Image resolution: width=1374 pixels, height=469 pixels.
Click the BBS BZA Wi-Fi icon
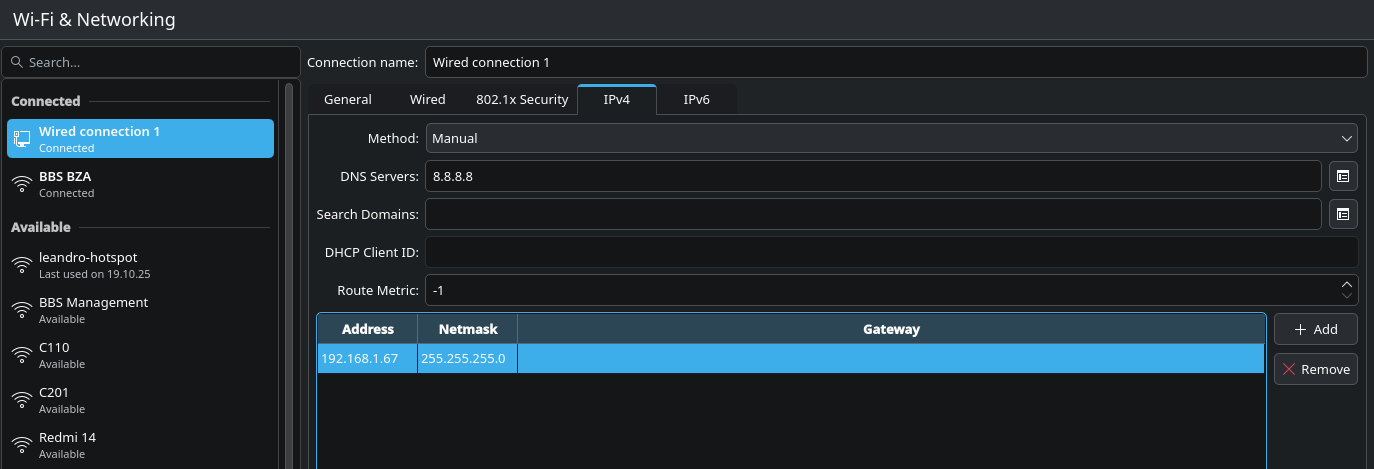click(x=22, y=184)
